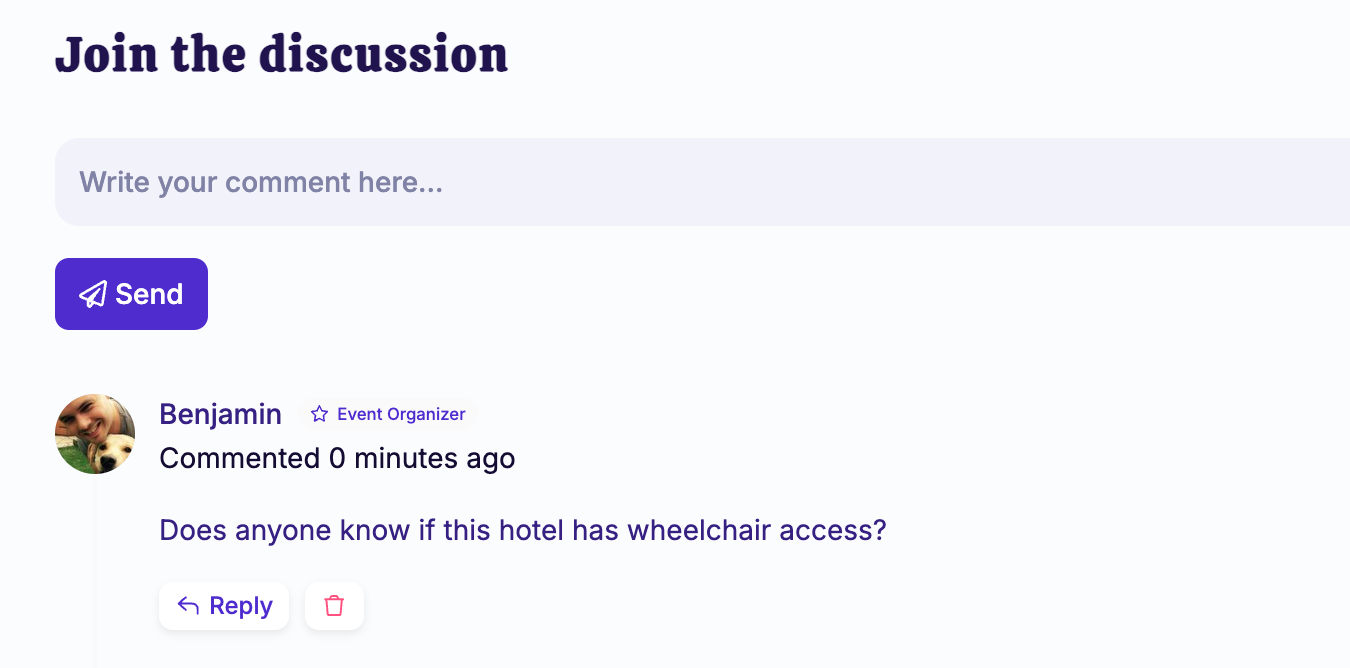
Task: Click the Benjamin username
Action: pyautogui.click(x=220, y=414)
